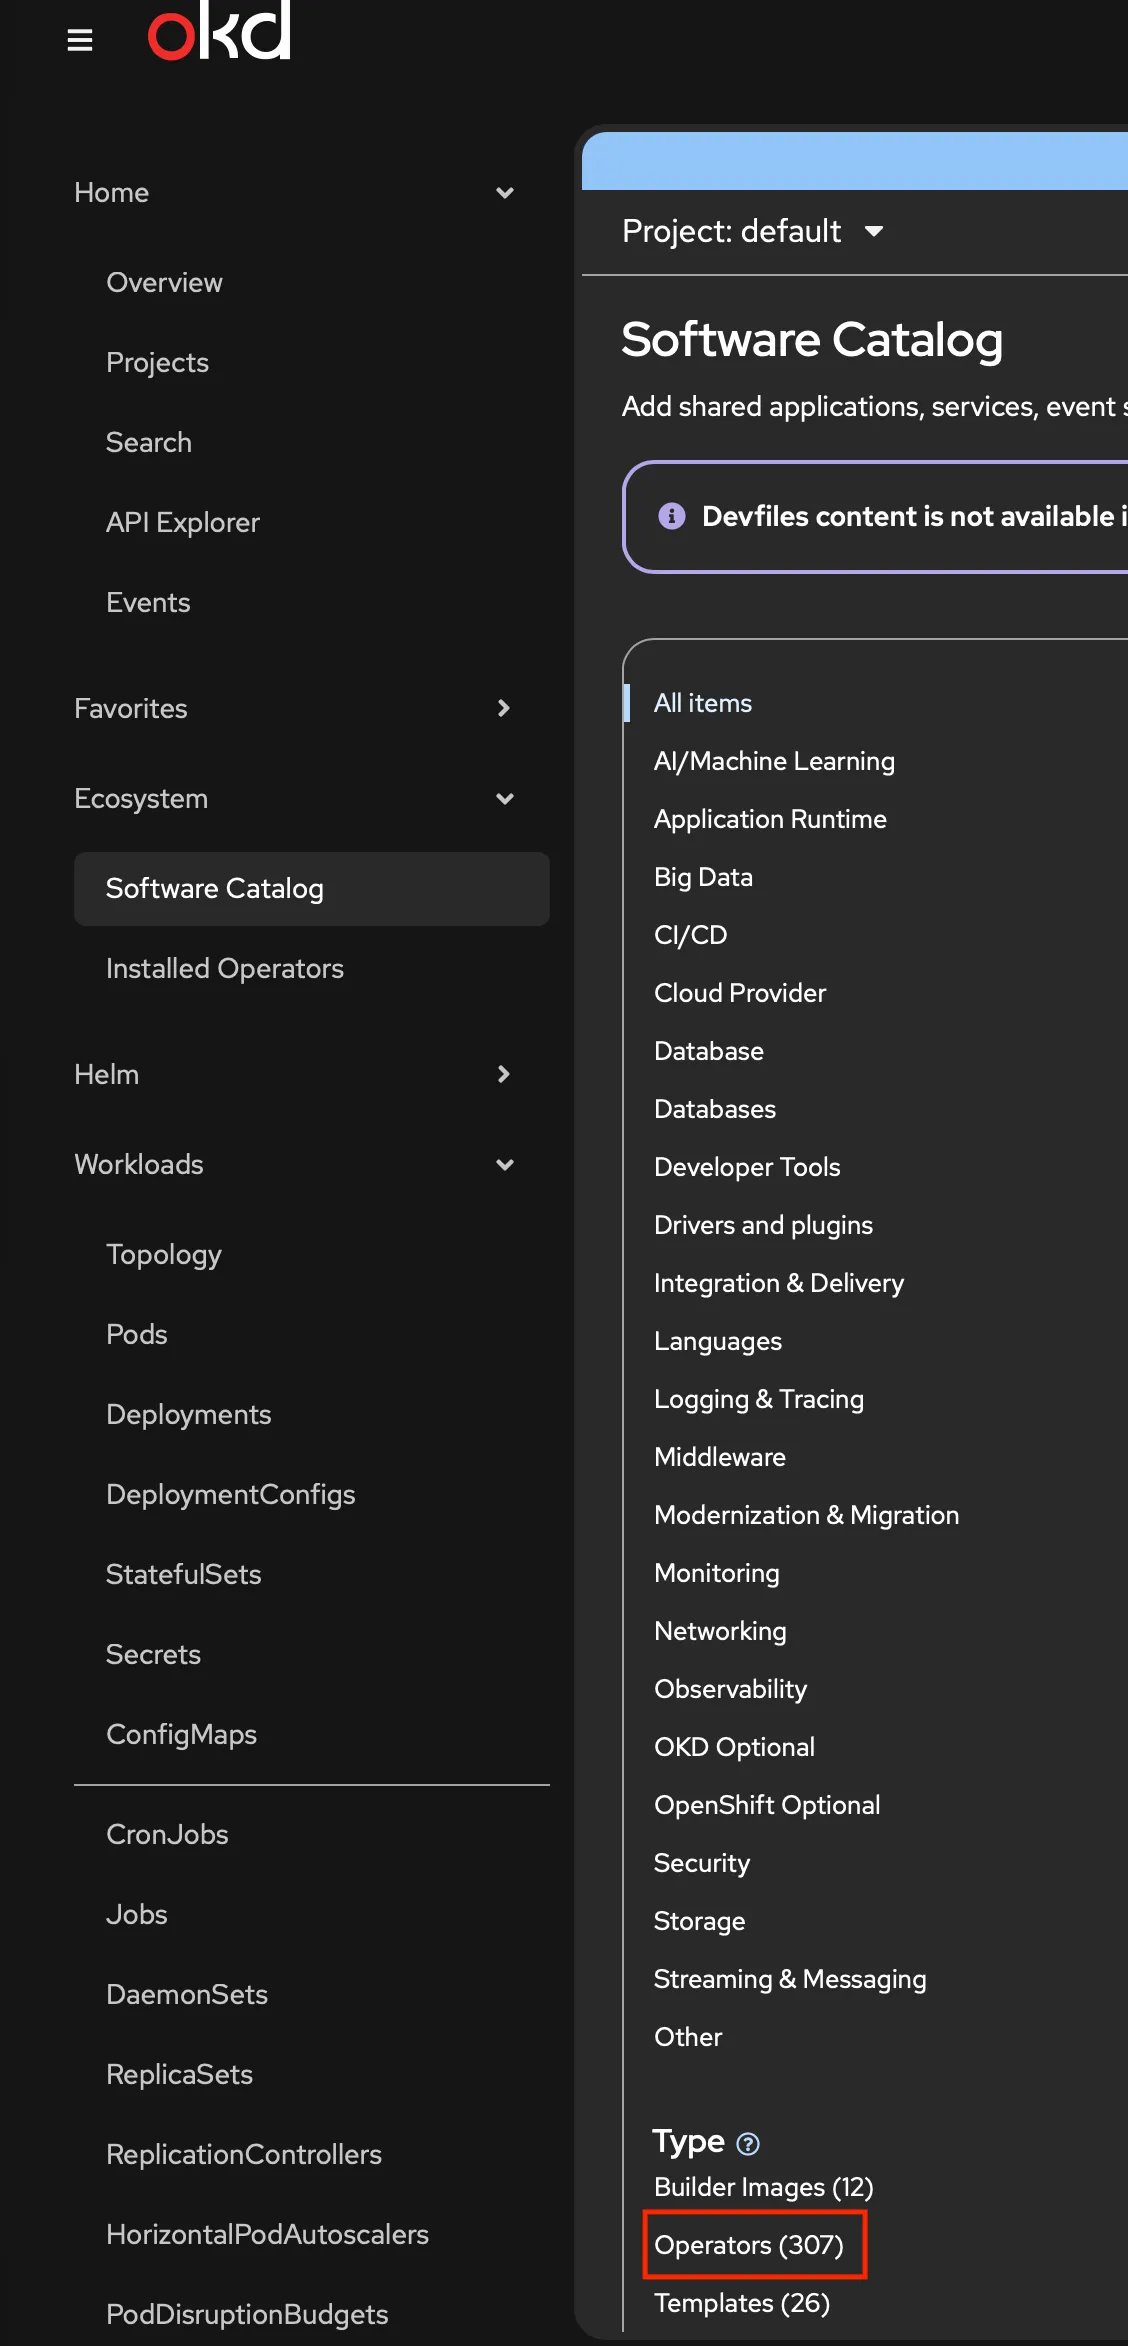
Task: Filter by Cloud Provider category
Action: click(740, 993)
